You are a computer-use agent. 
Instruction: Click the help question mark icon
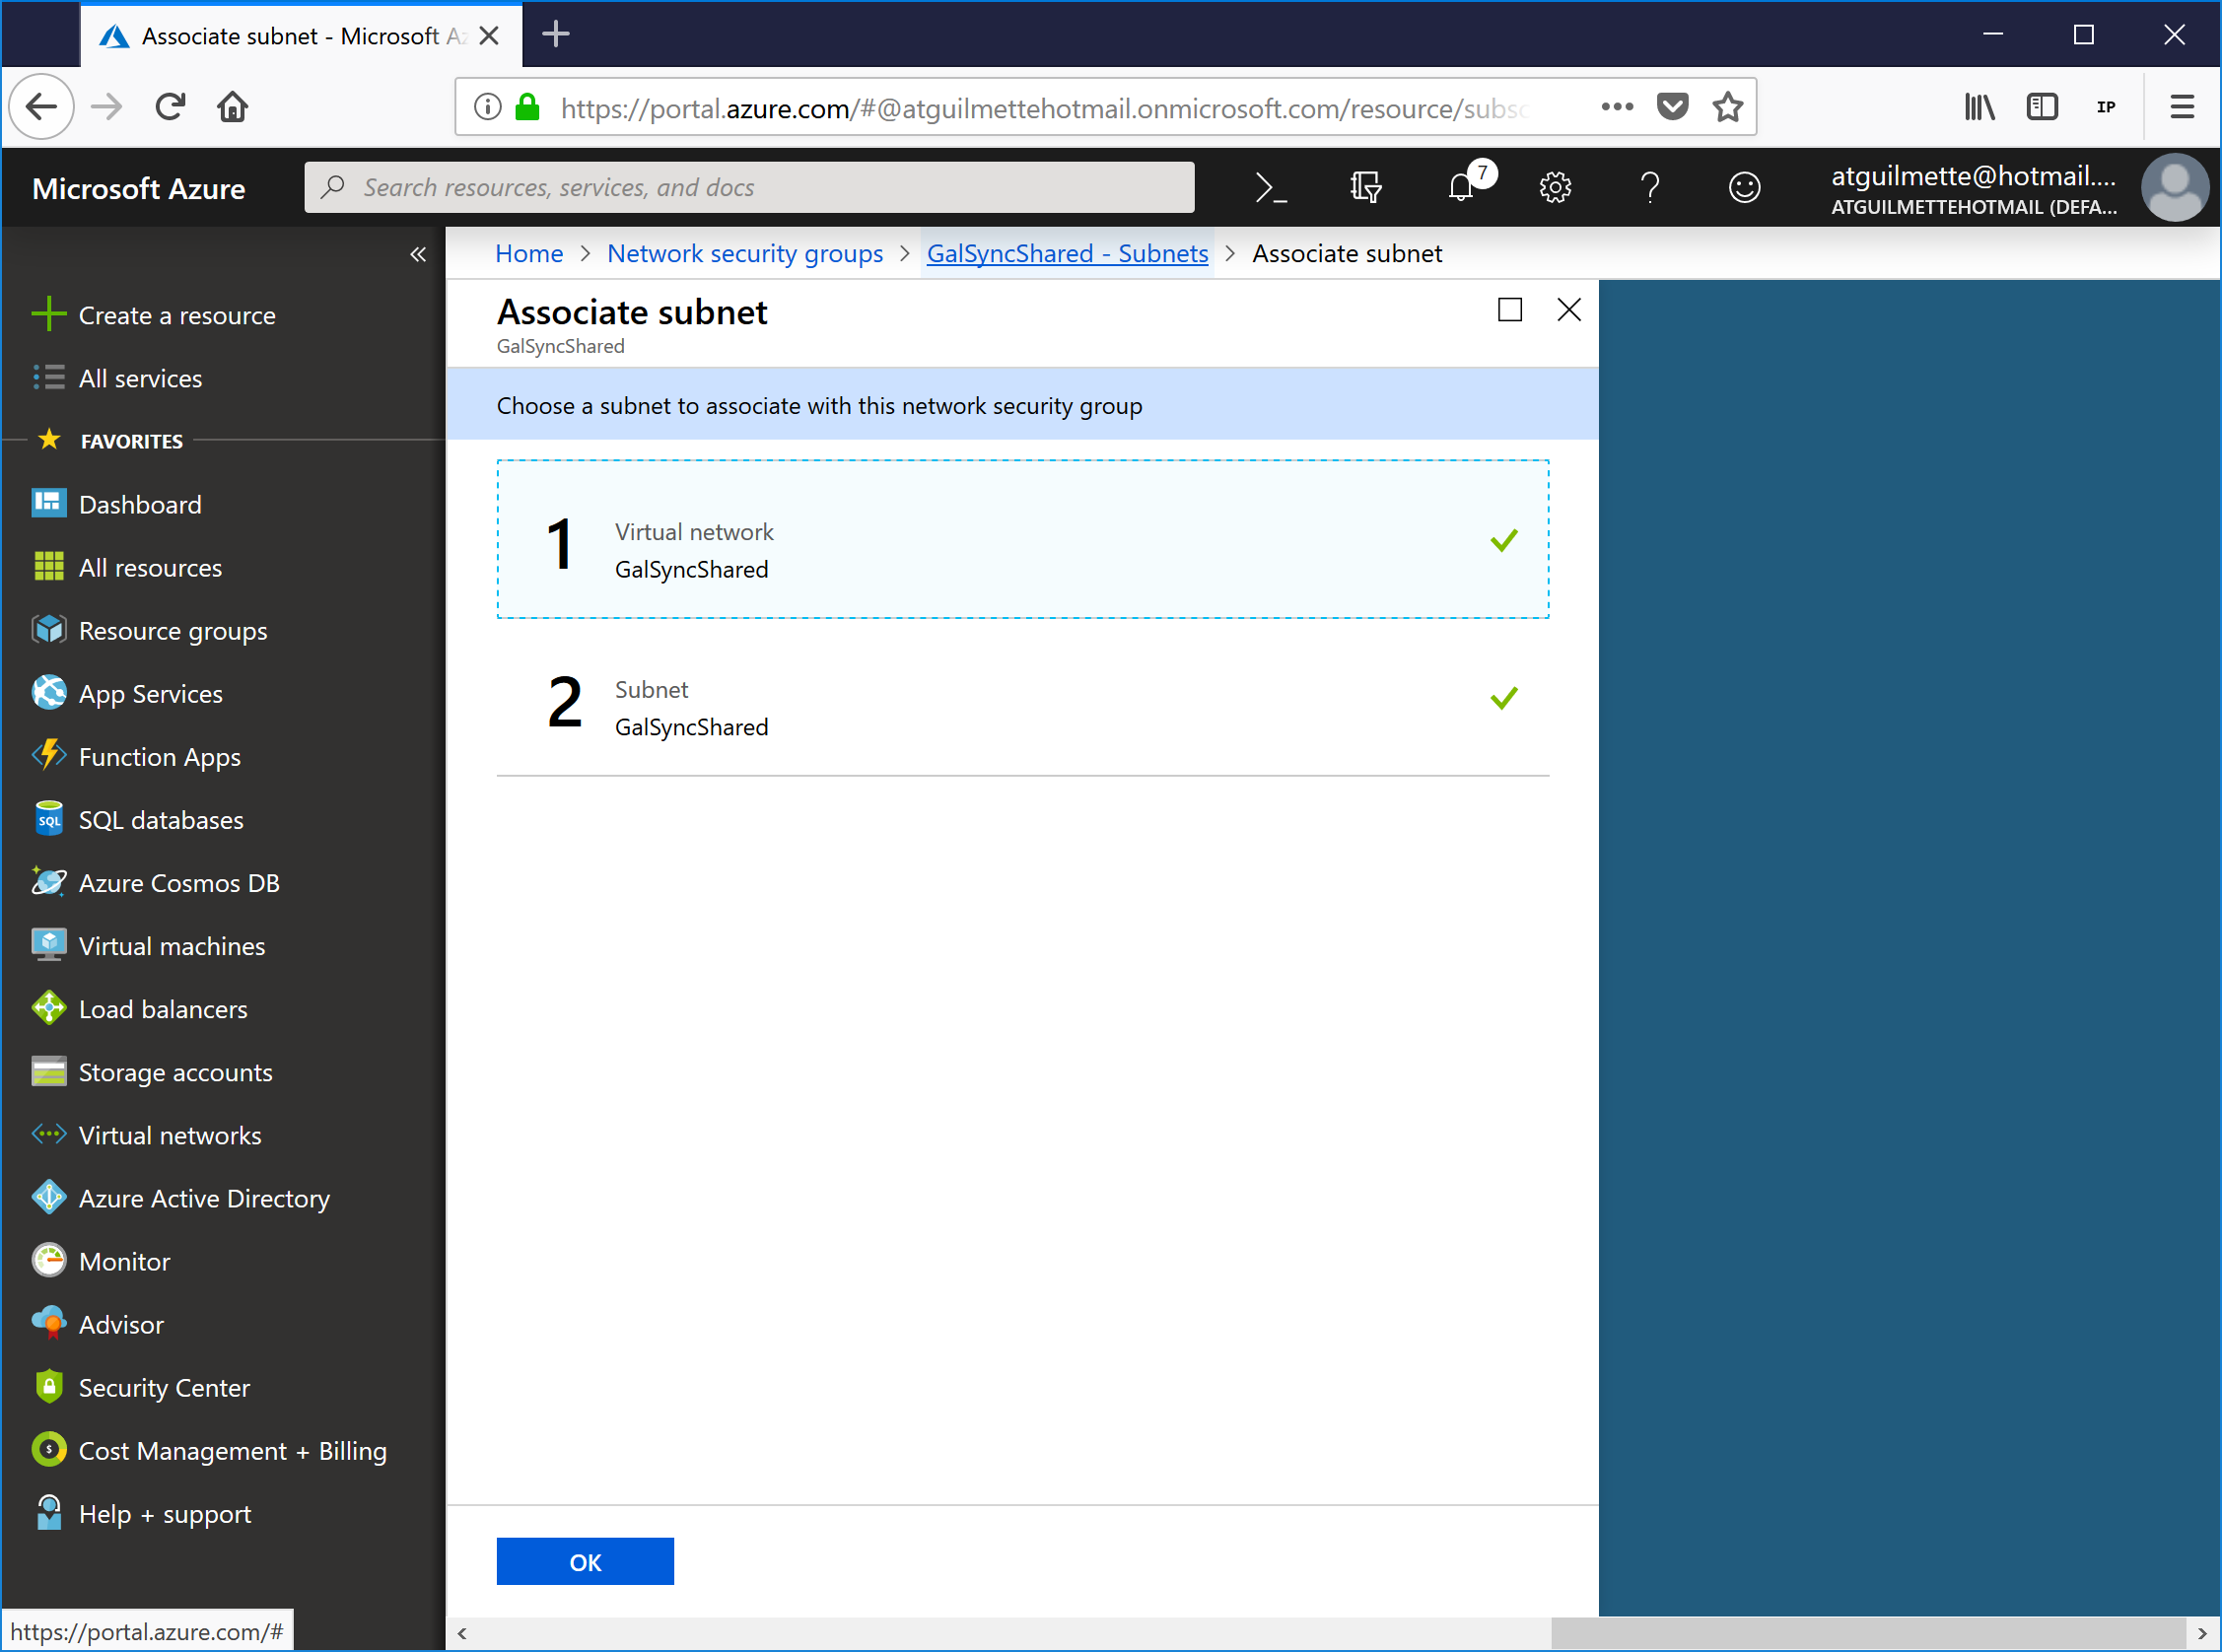click(x=1649, y=188)
